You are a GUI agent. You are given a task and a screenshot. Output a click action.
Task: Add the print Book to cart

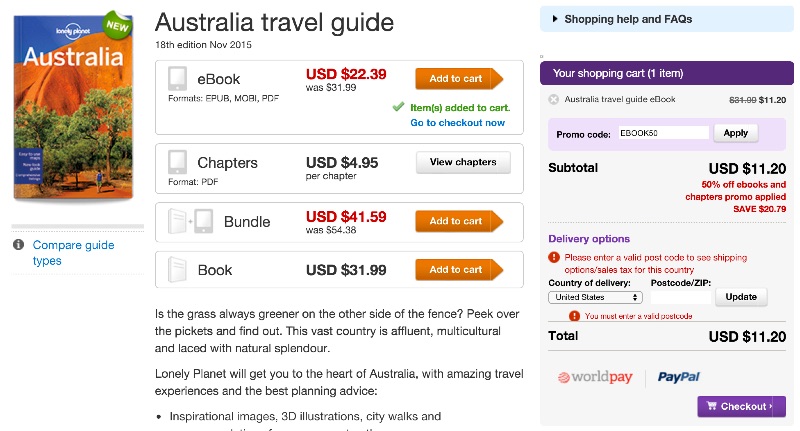pyautogui.click(x=458, y=269)
